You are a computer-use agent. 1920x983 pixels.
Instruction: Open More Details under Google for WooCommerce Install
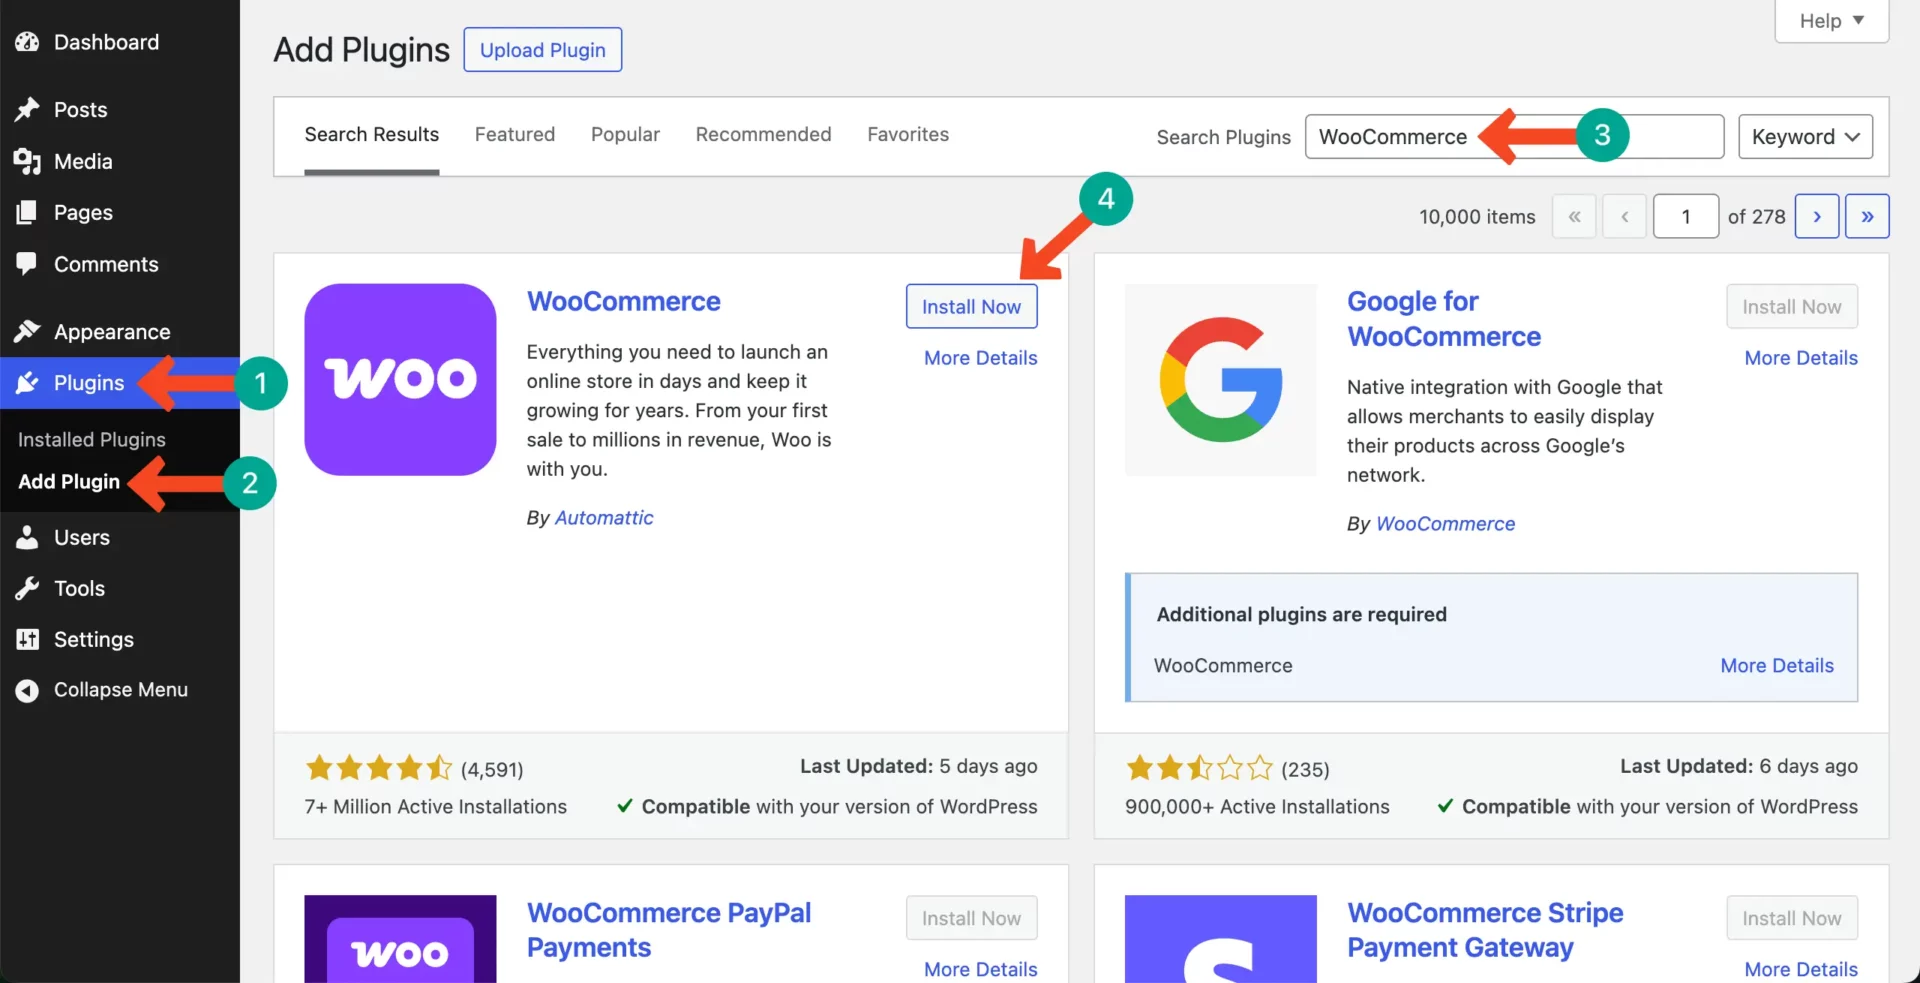click(x=1801, y=358)
